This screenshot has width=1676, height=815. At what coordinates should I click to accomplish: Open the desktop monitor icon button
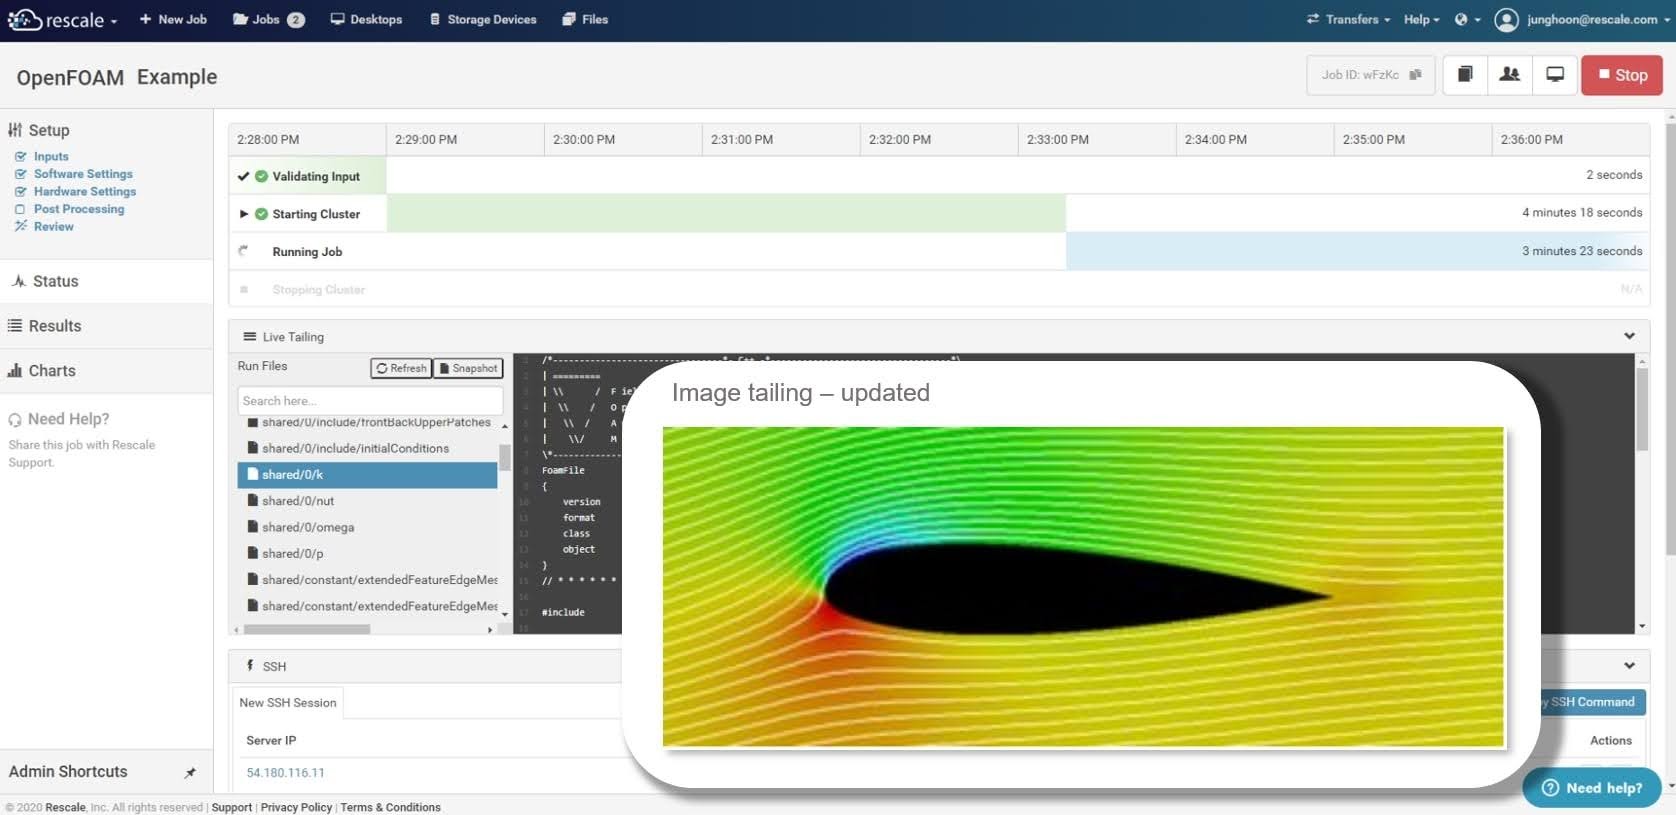1555,75
